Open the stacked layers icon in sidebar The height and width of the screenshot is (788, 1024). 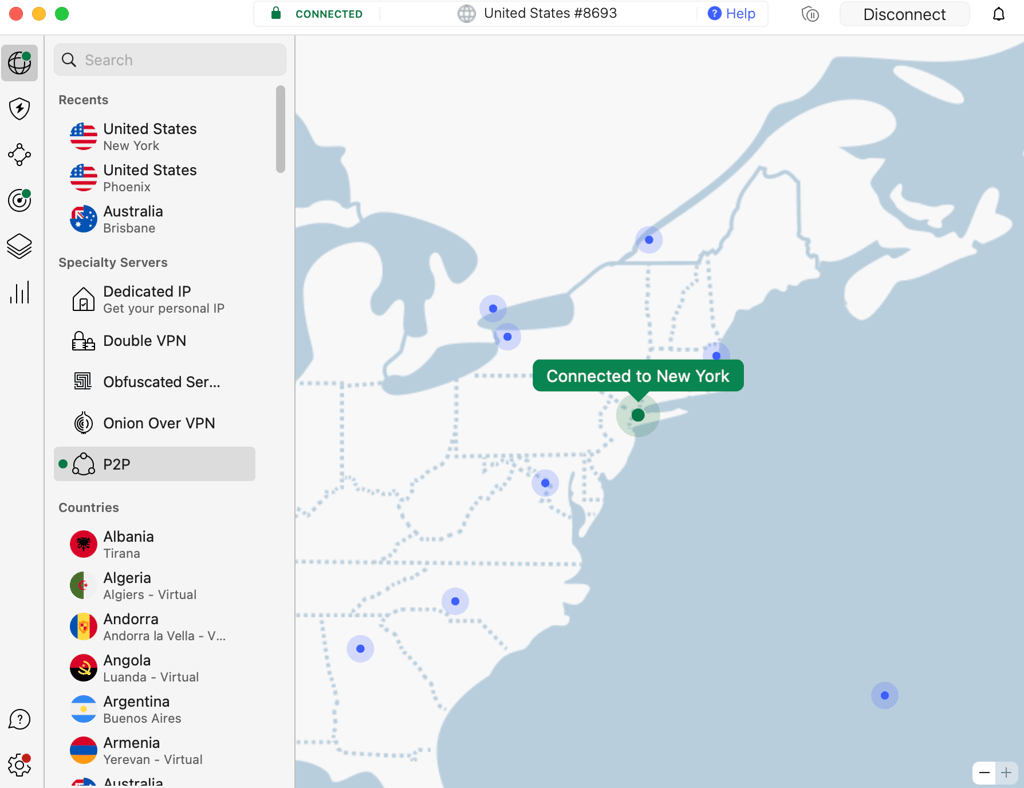tap(20, 246)
